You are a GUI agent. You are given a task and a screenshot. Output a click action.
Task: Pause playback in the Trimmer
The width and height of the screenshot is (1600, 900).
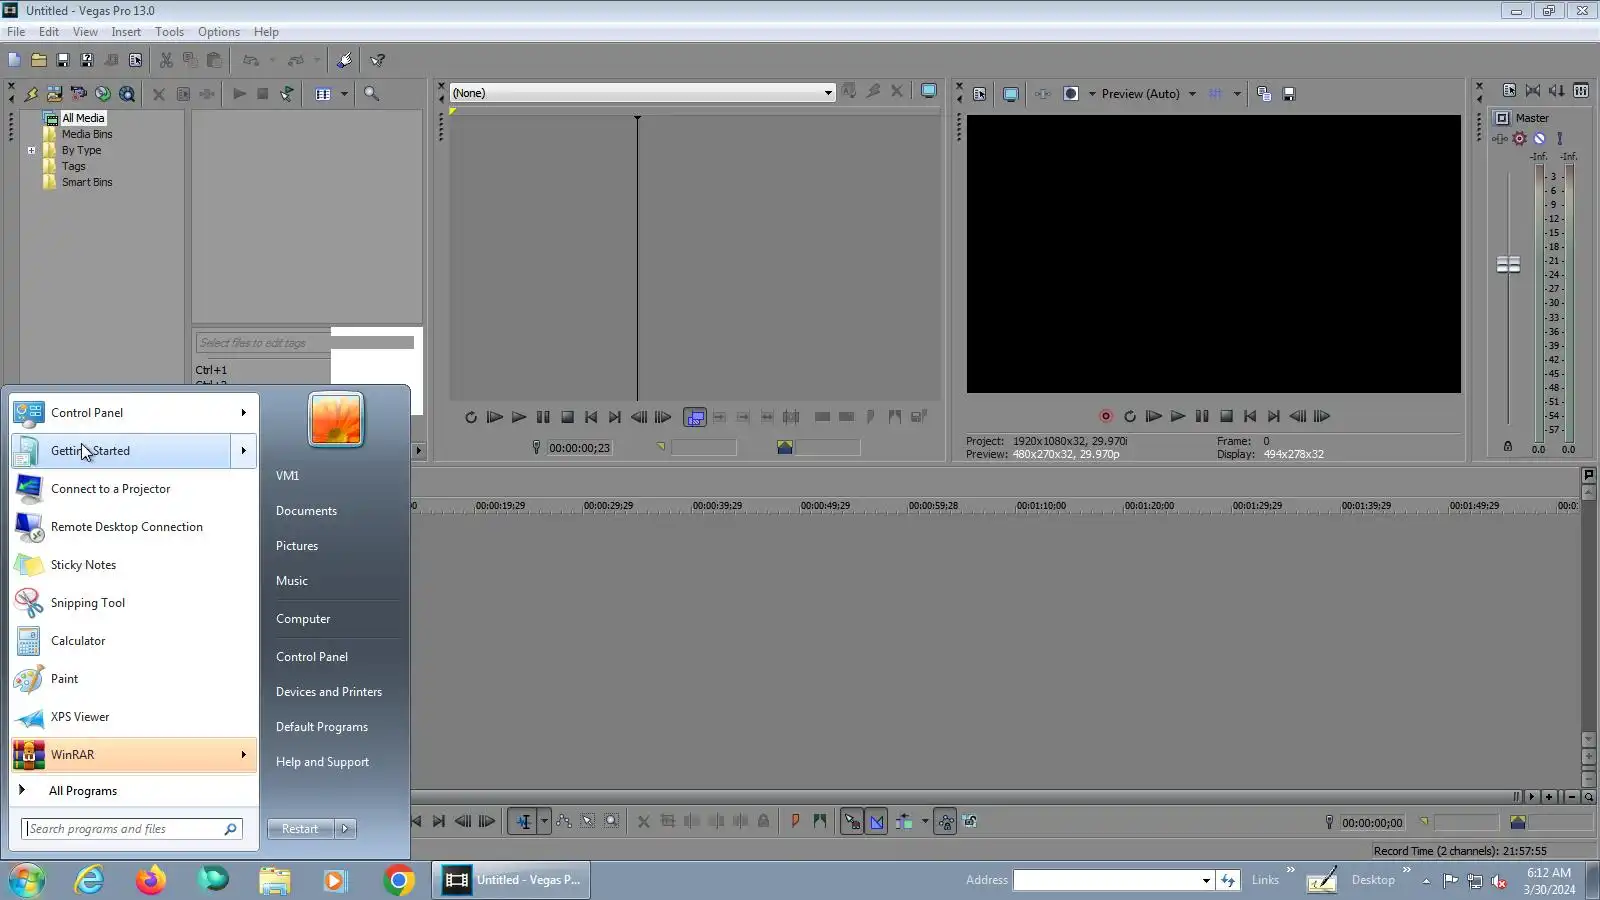pos(543,417)
